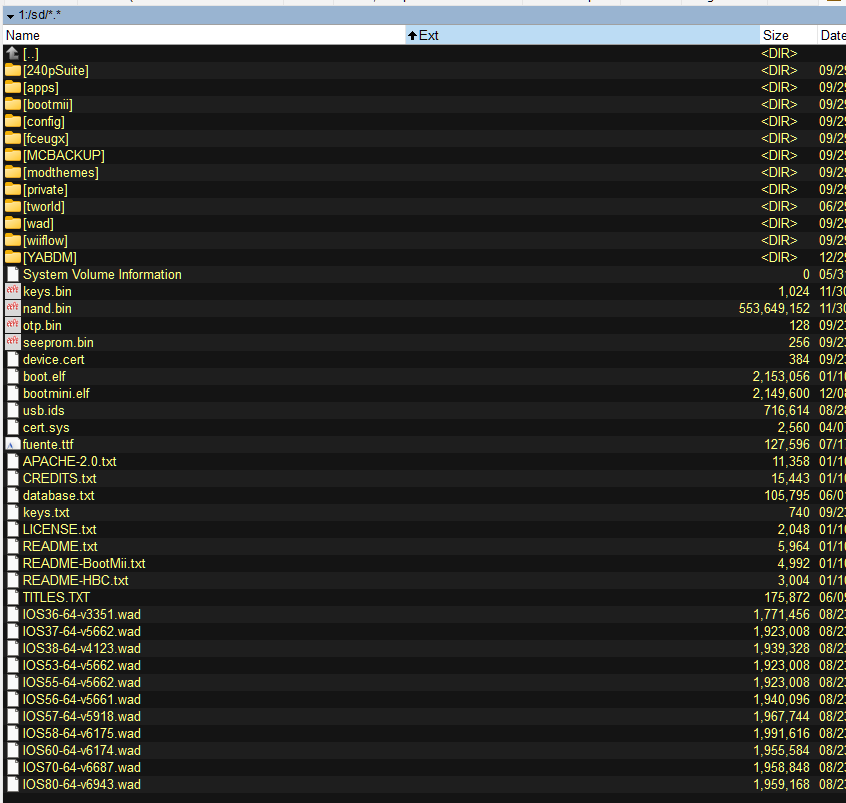Click the bootmini.elf file icon
Viewport: 846px width, 803px height.
13,393
